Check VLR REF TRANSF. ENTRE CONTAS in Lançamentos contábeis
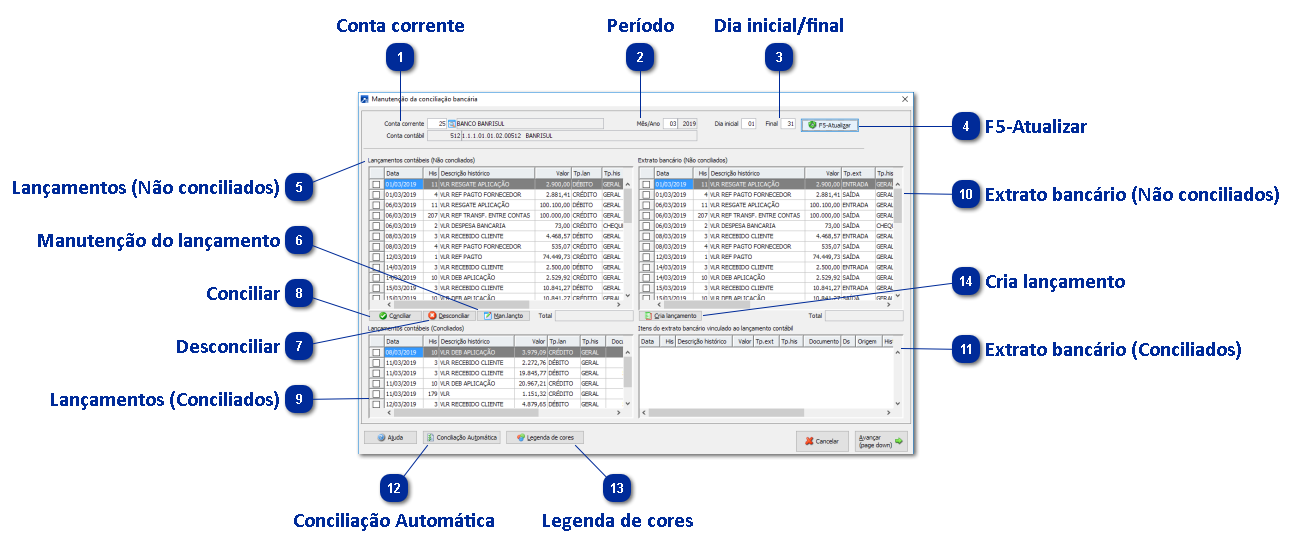This screenshot has width=1296, height=549. [x=376, y=215]
